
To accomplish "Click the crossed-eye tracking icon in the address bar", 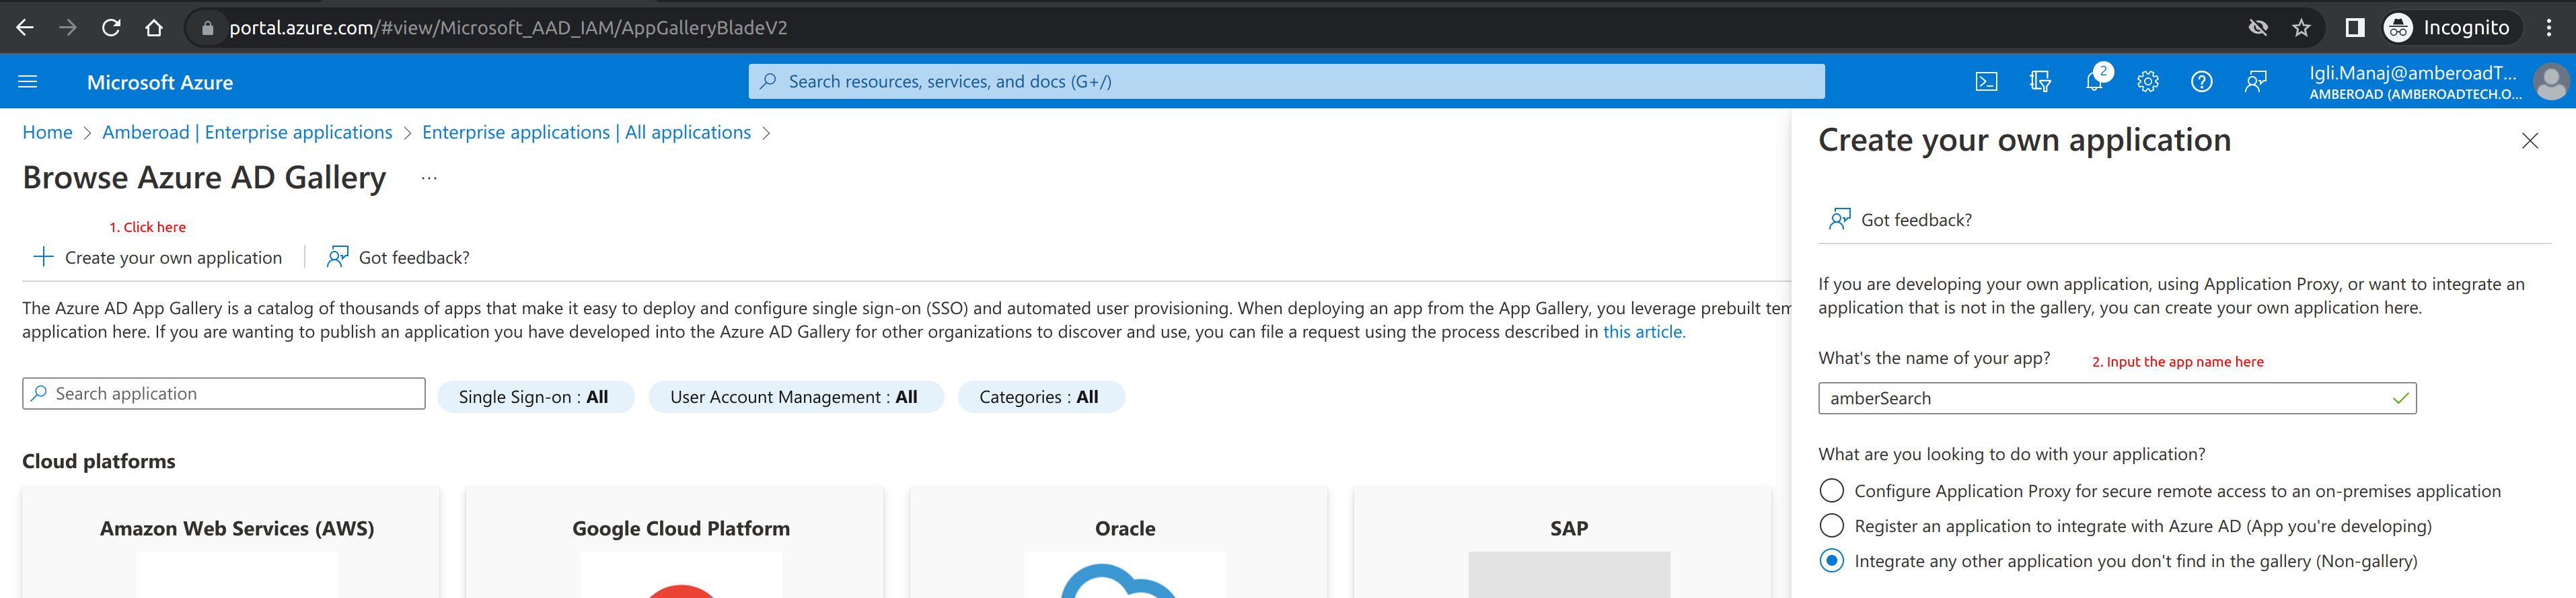I will (2258, 28).
